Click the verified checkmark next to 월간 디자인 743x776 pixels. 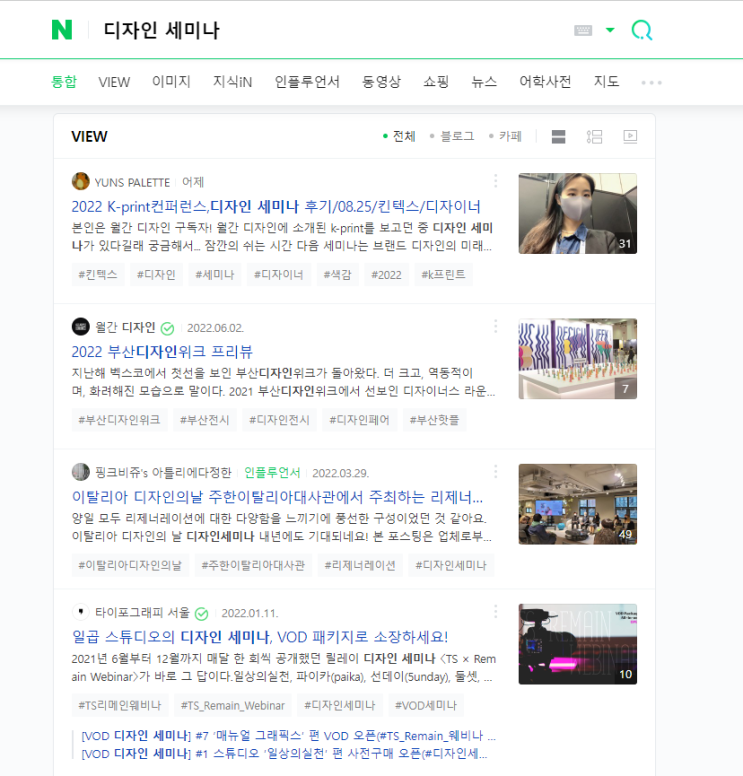(168, 328)
